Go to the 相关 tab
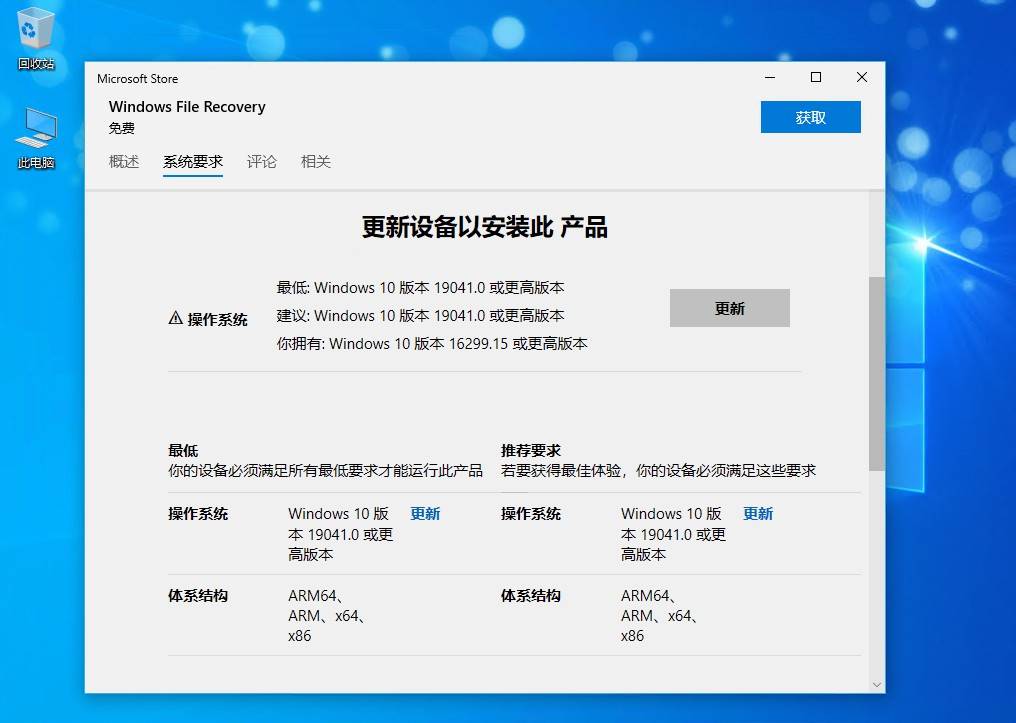This screenshot has height=723, width=1016. coord(316,162)
